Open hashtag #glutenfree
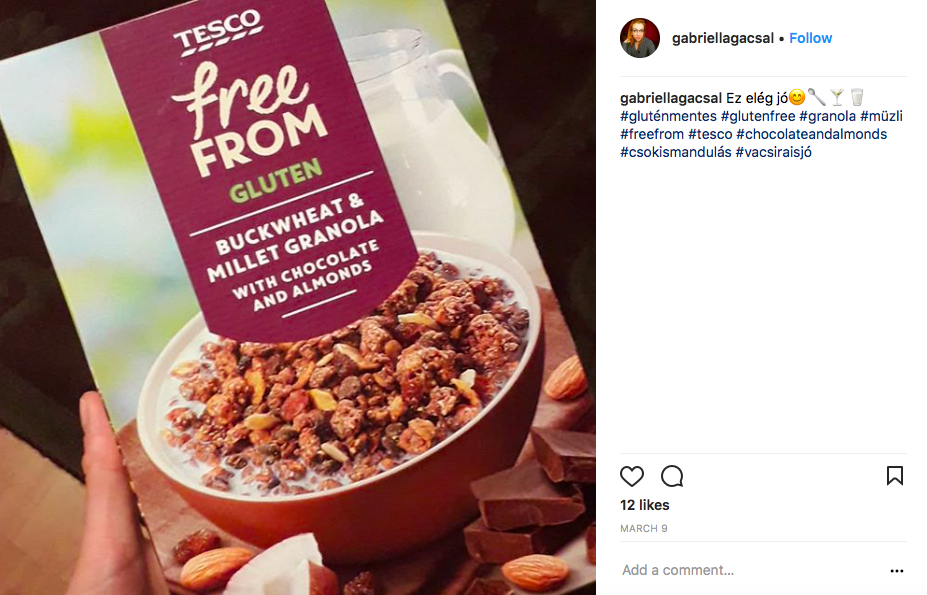 [757, 117]
